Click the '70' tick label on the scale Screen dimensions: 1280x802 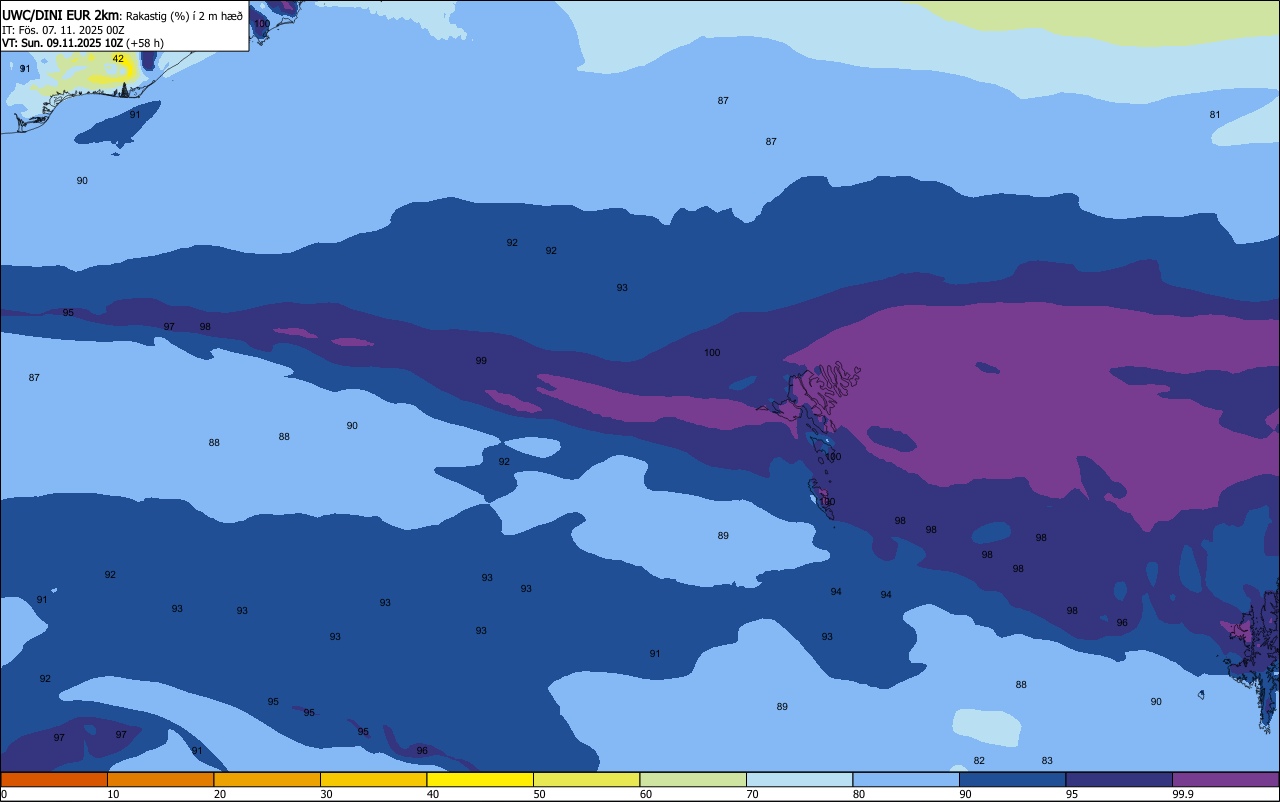point(752,794)
